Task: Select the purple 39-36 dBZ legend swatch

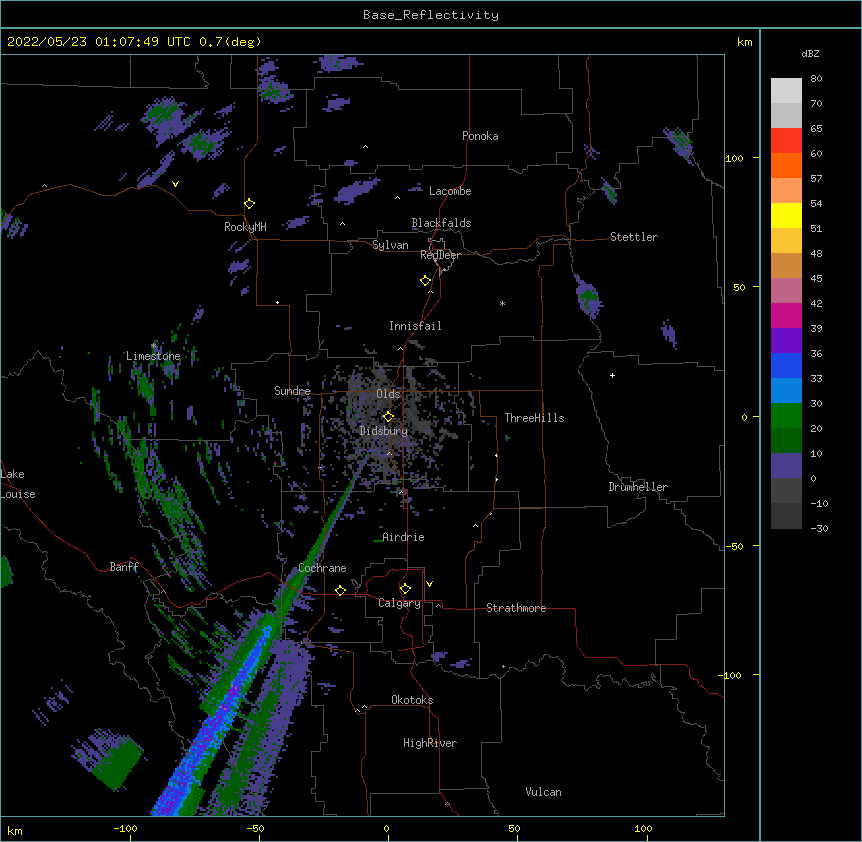Action: coord(786,341)
